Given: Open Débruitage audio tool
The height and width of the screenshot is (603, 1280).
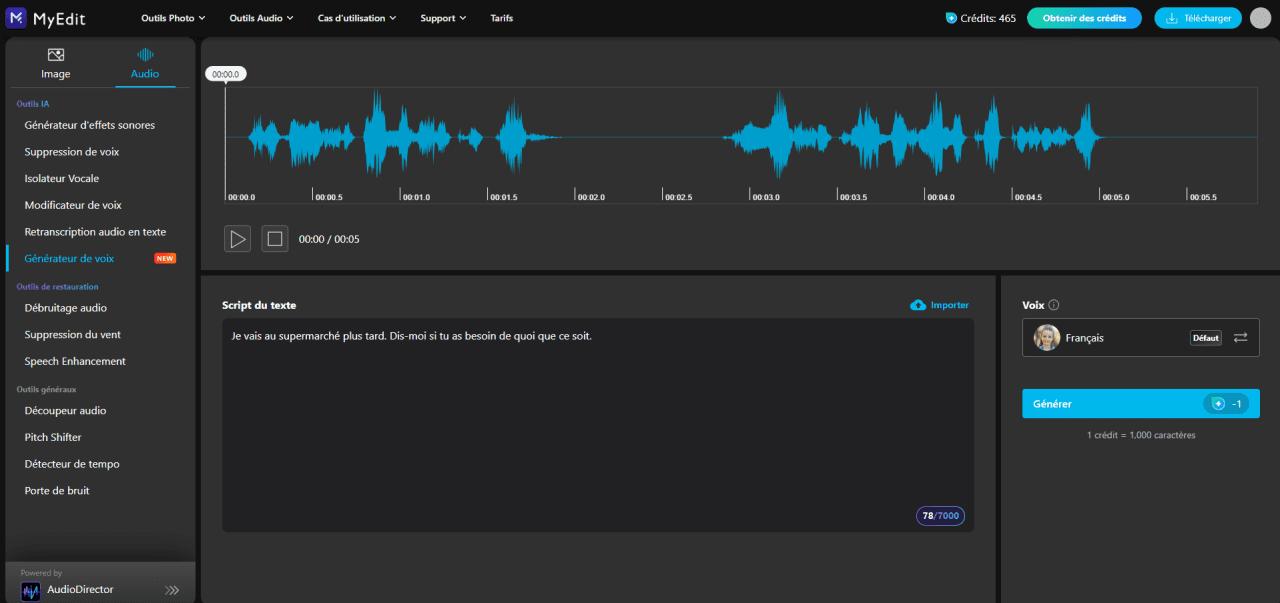Looking at the screenshot, I should 66,308.
